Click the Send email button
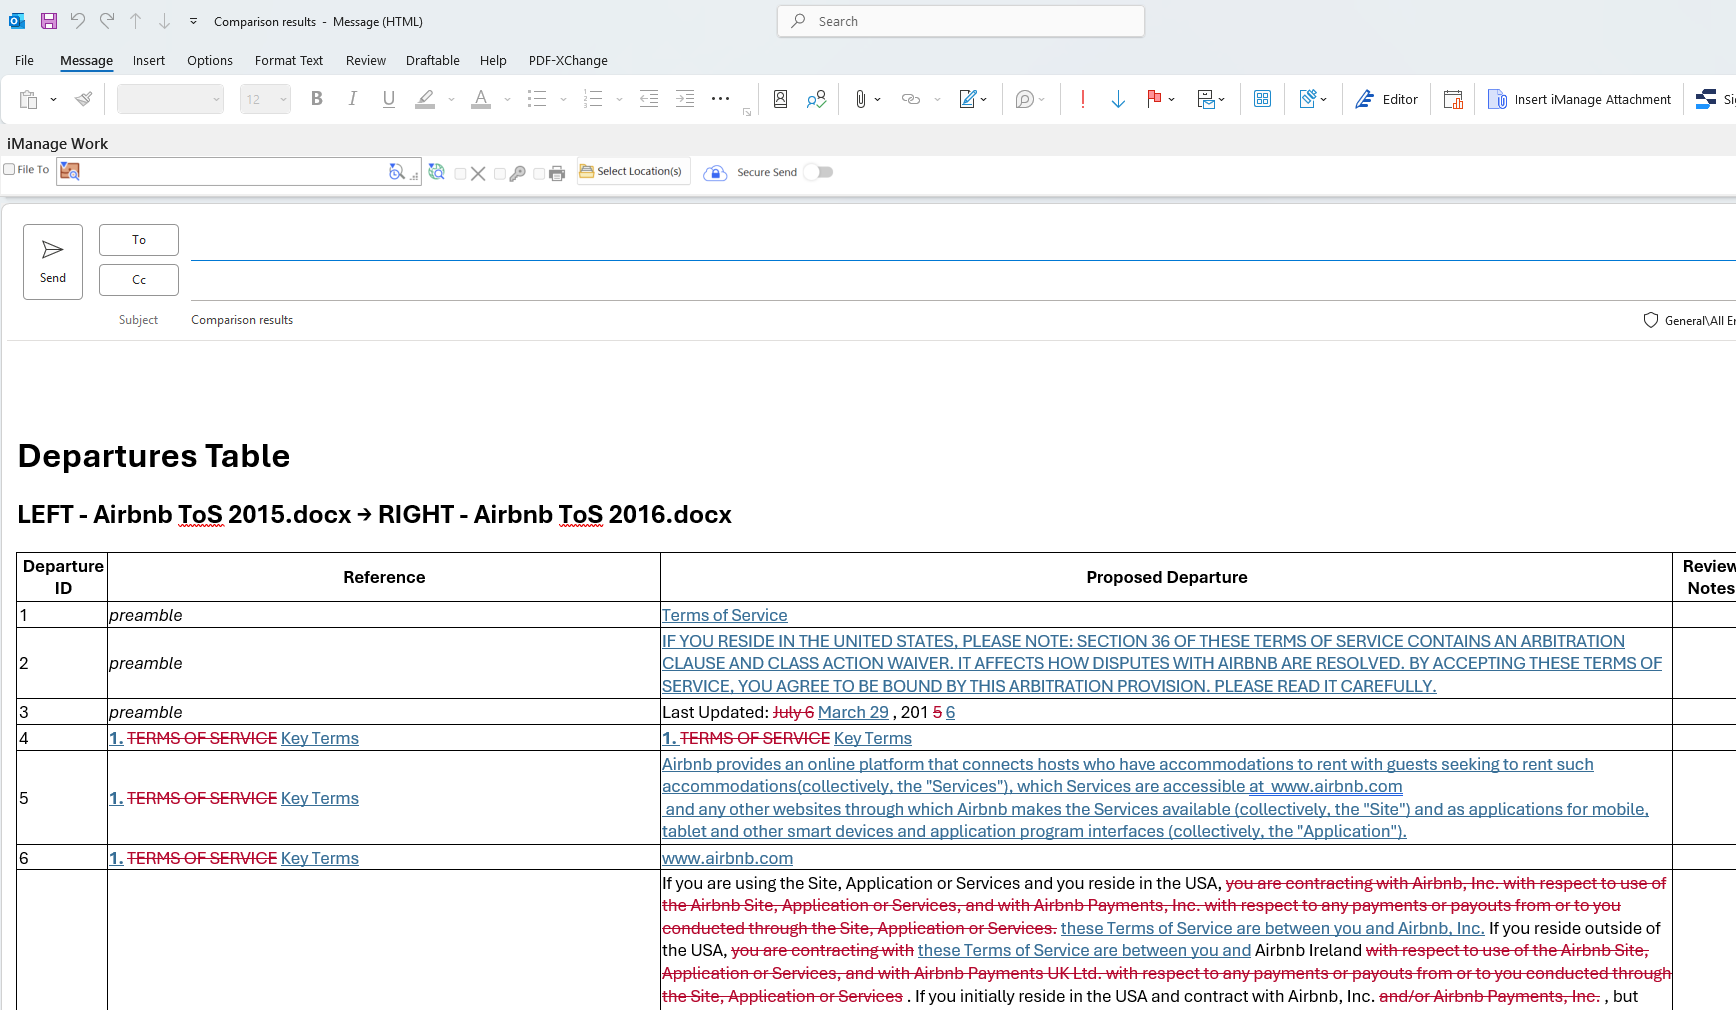The width and height of the screenshot is (1736, 1010). pos(53,262)
